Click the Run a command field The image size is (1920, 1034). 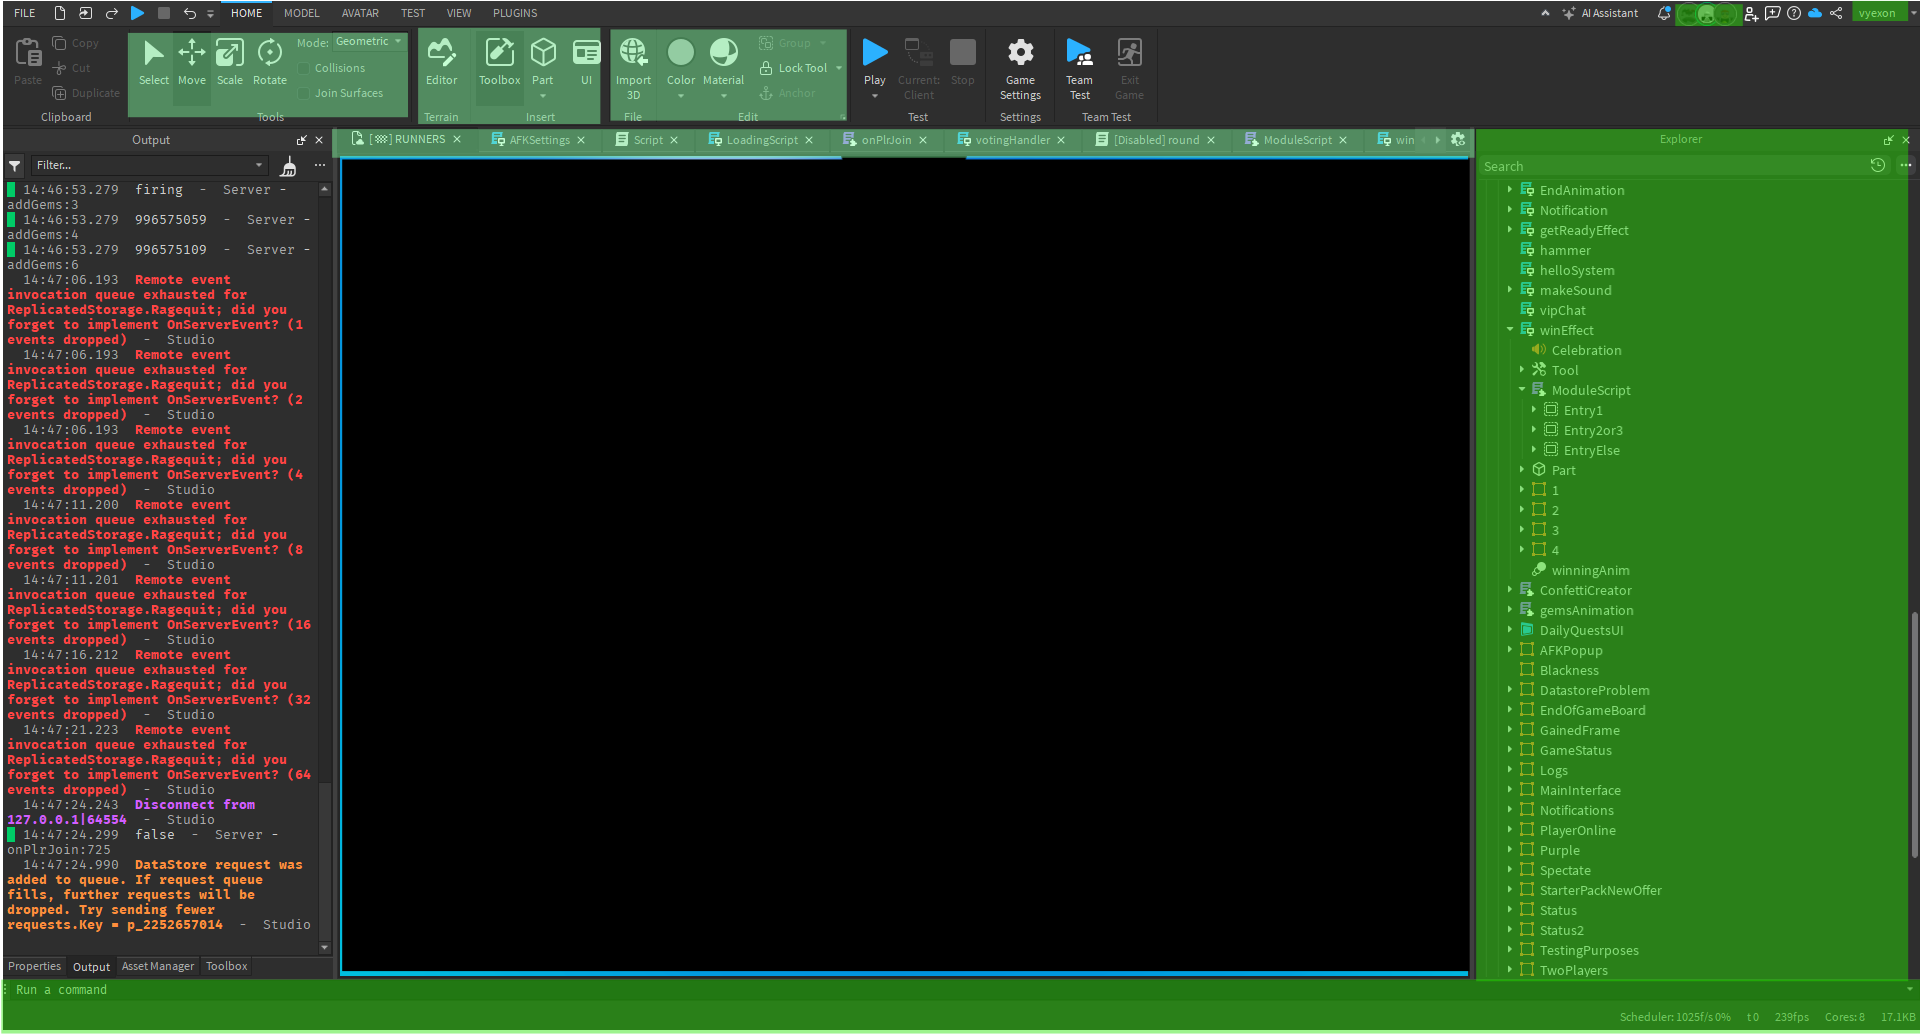pos(200,989)
